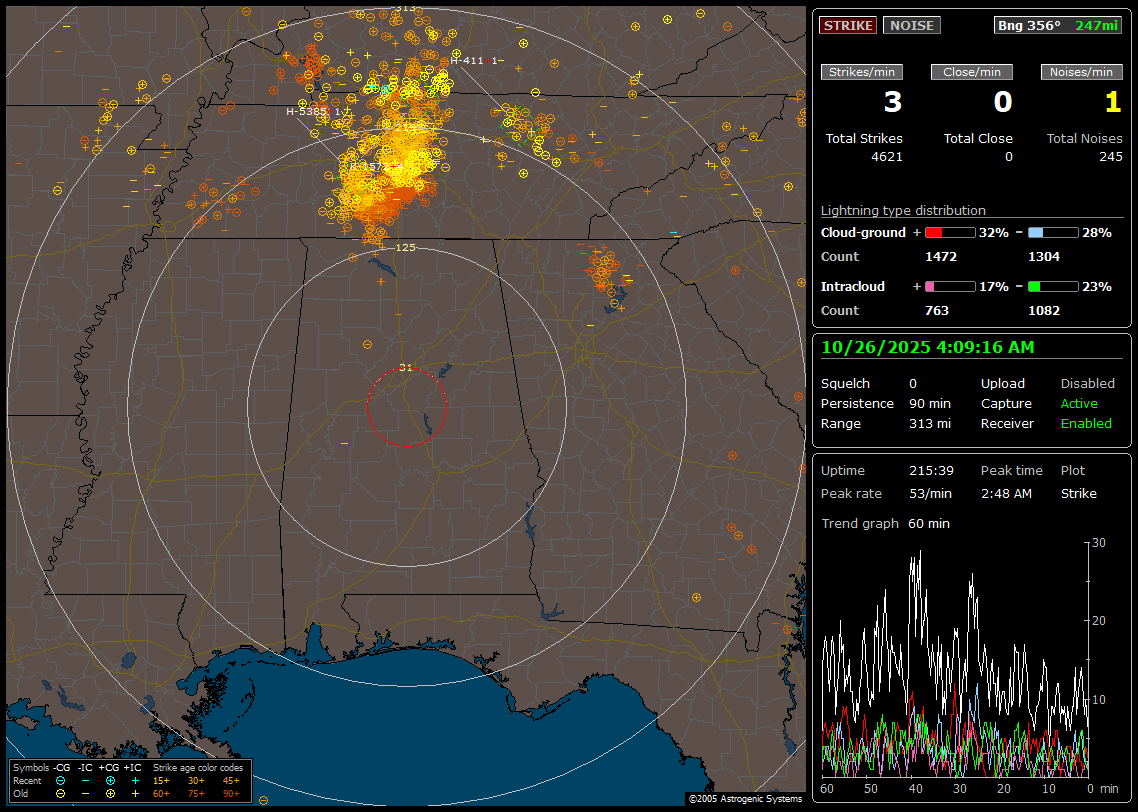Click the NOISE indicator button
1138x812 pixels.
tap(911, 25)
